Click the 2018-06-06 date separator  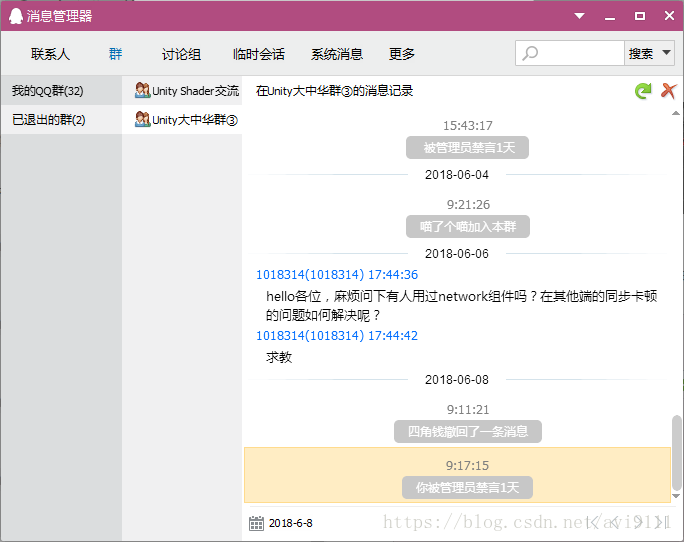pyautogui.click(x=457, y=254)
